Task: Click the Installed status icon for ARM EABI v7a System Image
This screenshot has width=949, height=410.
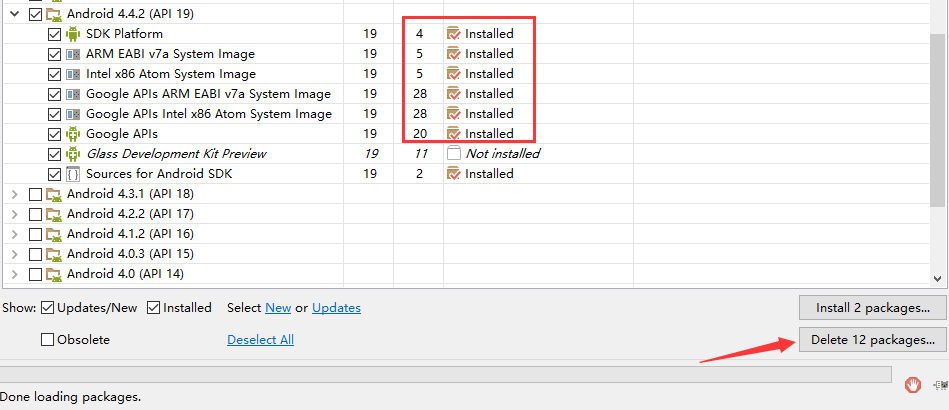Action: 453,54
